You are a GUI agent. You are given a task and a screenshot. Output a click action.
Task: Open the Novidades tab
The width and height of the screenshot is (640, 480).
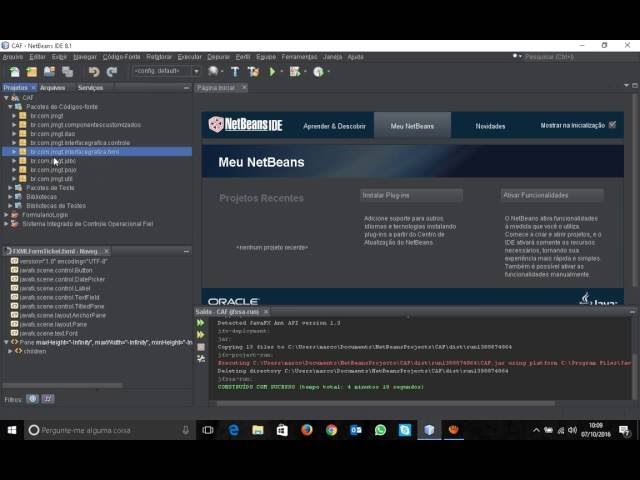click(490, 126)
